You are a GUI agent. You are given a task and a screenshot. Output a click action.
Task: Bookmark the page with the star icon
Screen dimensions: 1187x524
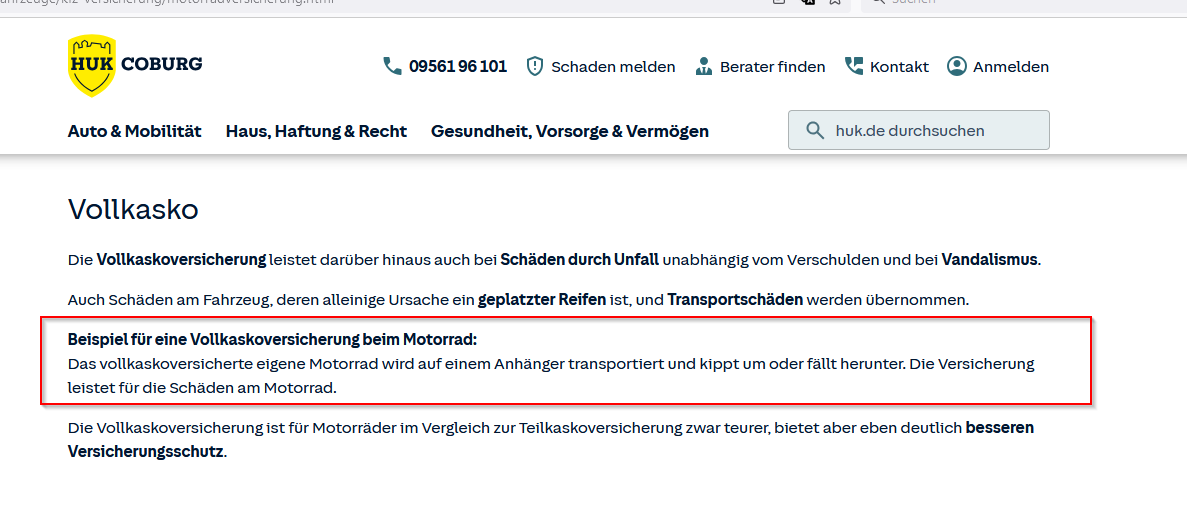click(x=834, y=3)
